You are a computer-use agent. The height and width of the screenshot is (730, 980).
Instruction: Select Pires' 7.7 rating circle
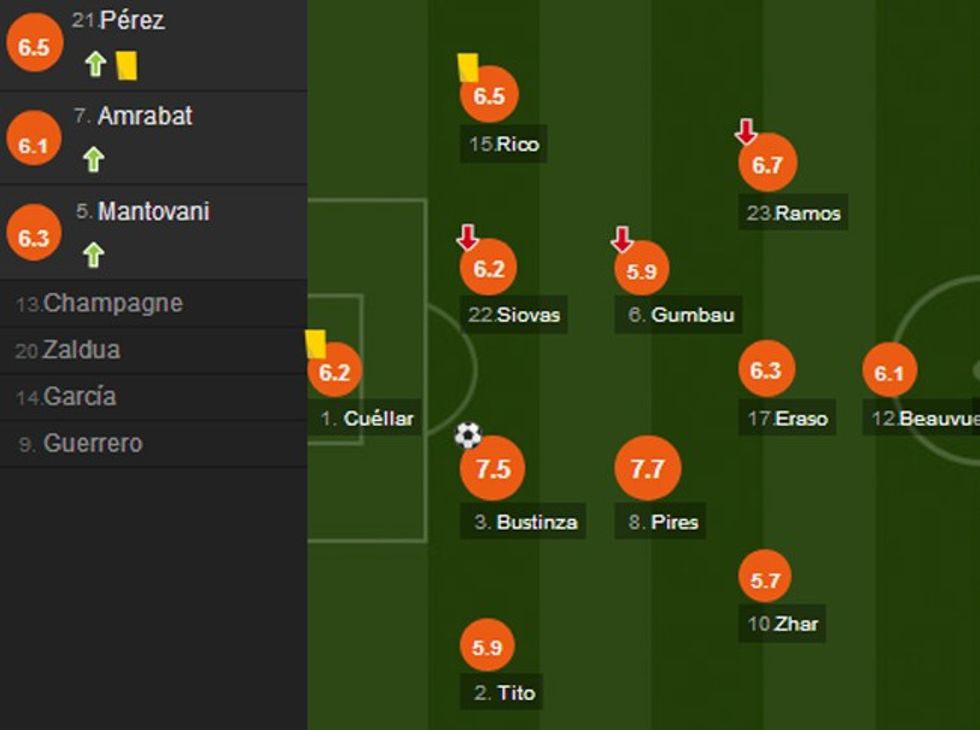[x=648, y=468]
